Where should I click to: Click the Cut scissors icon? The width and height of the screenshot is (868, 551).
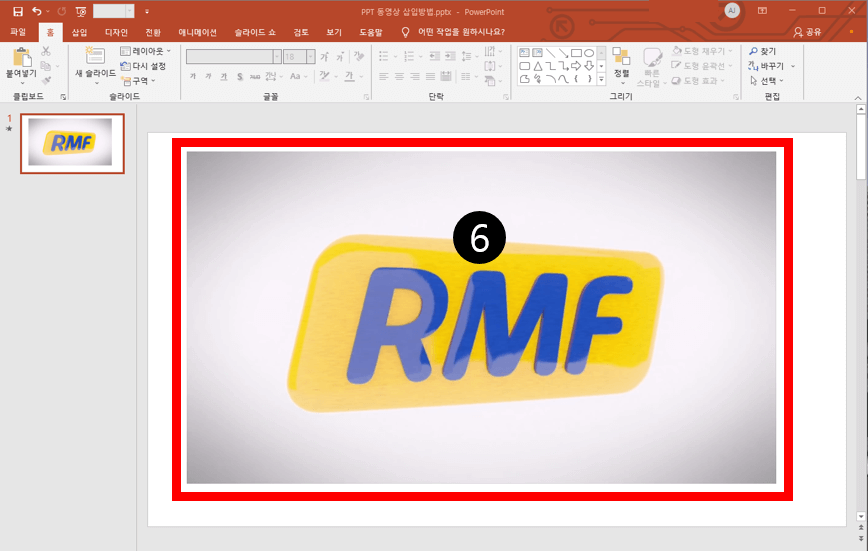[46, 52]
